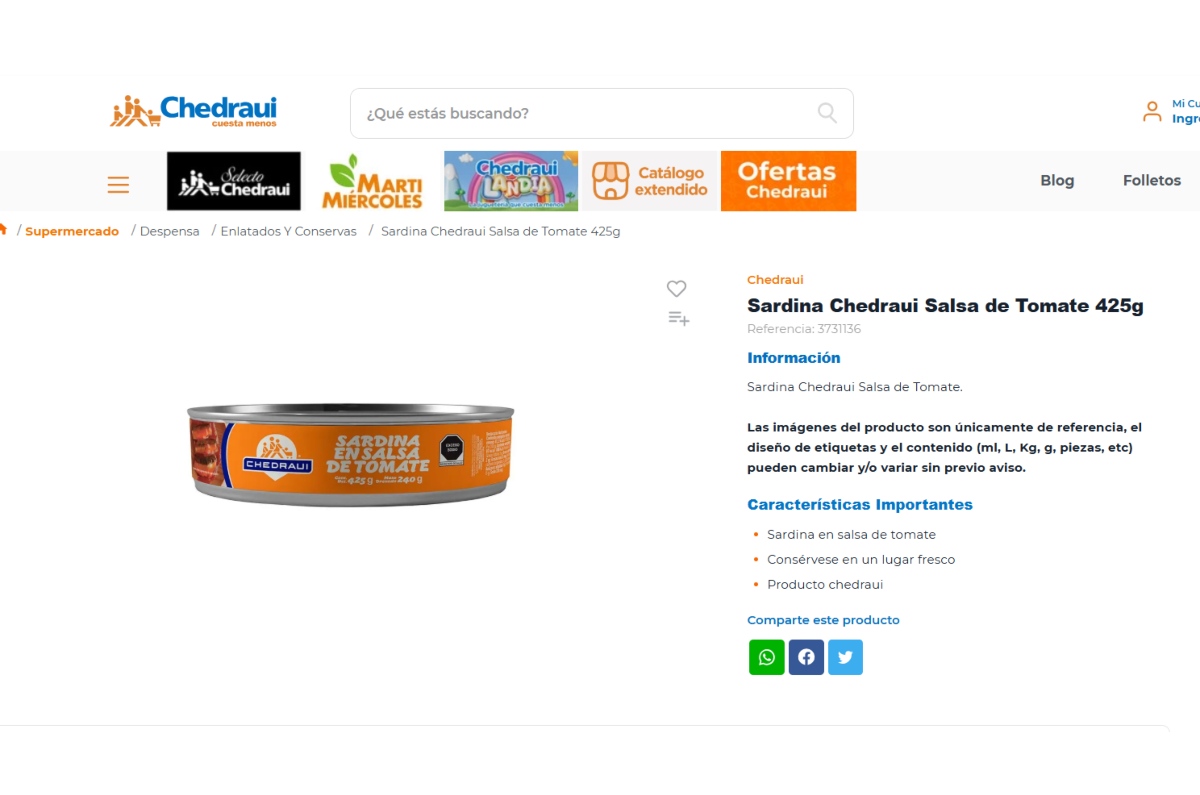
Task: Open Catálogo extendido section
Action: click(650, 181)
